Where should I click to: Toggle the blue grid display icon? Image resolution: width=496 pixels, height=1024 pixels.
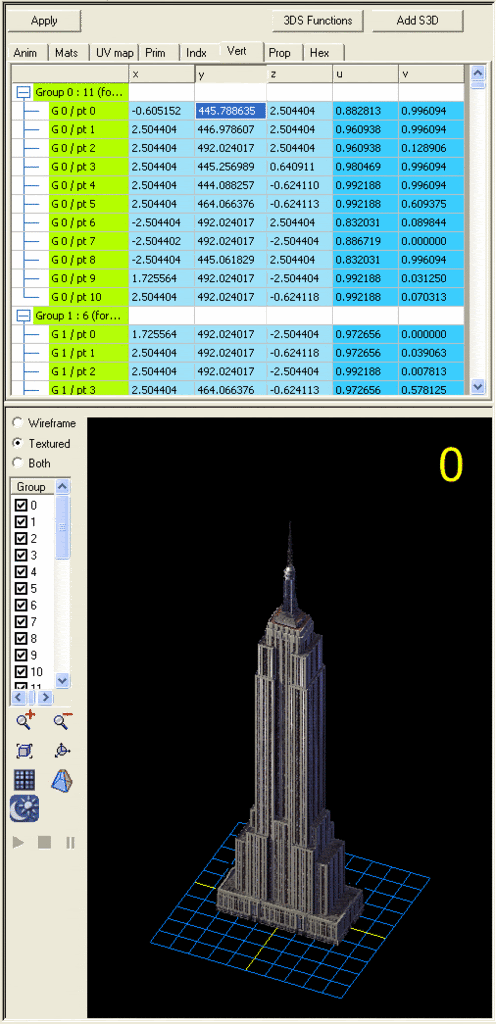point(25,780)
